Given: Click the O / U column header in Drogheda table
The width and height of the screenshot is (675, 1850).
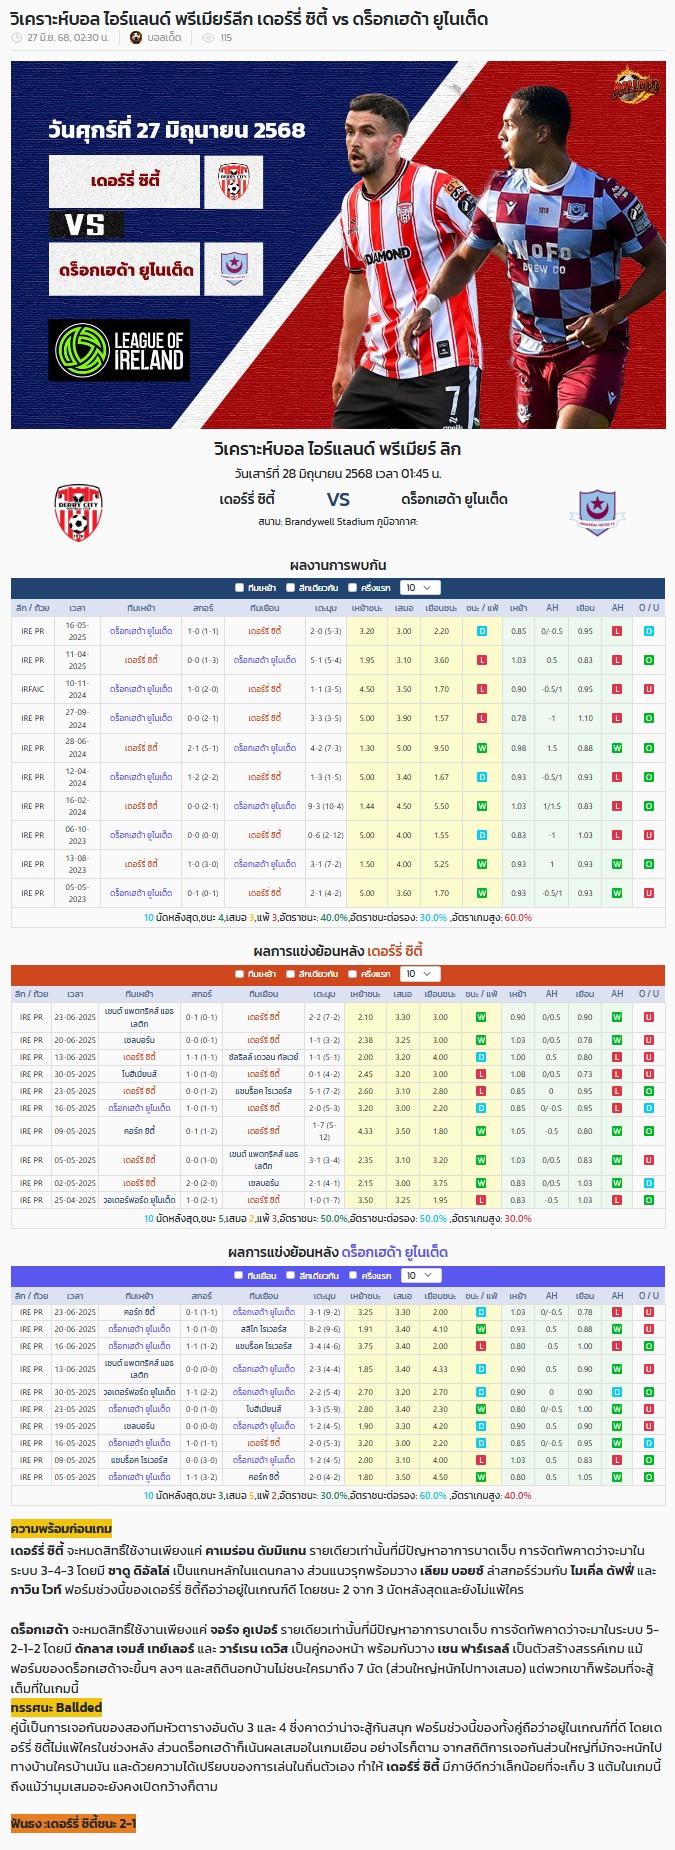Looking at the screenshot, I should pos(649,1296).
